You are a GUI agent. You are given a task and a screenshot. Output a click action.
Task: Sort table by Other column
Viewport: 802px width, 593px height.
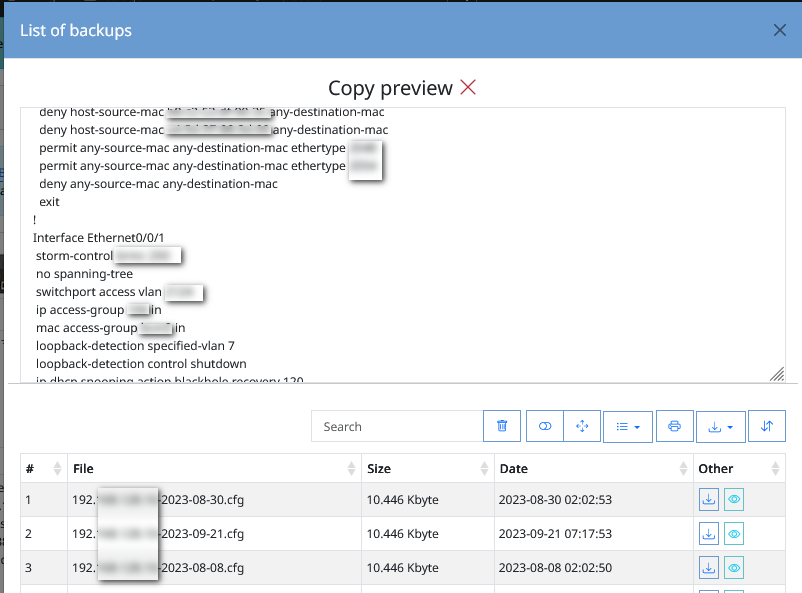click(739, 468)
